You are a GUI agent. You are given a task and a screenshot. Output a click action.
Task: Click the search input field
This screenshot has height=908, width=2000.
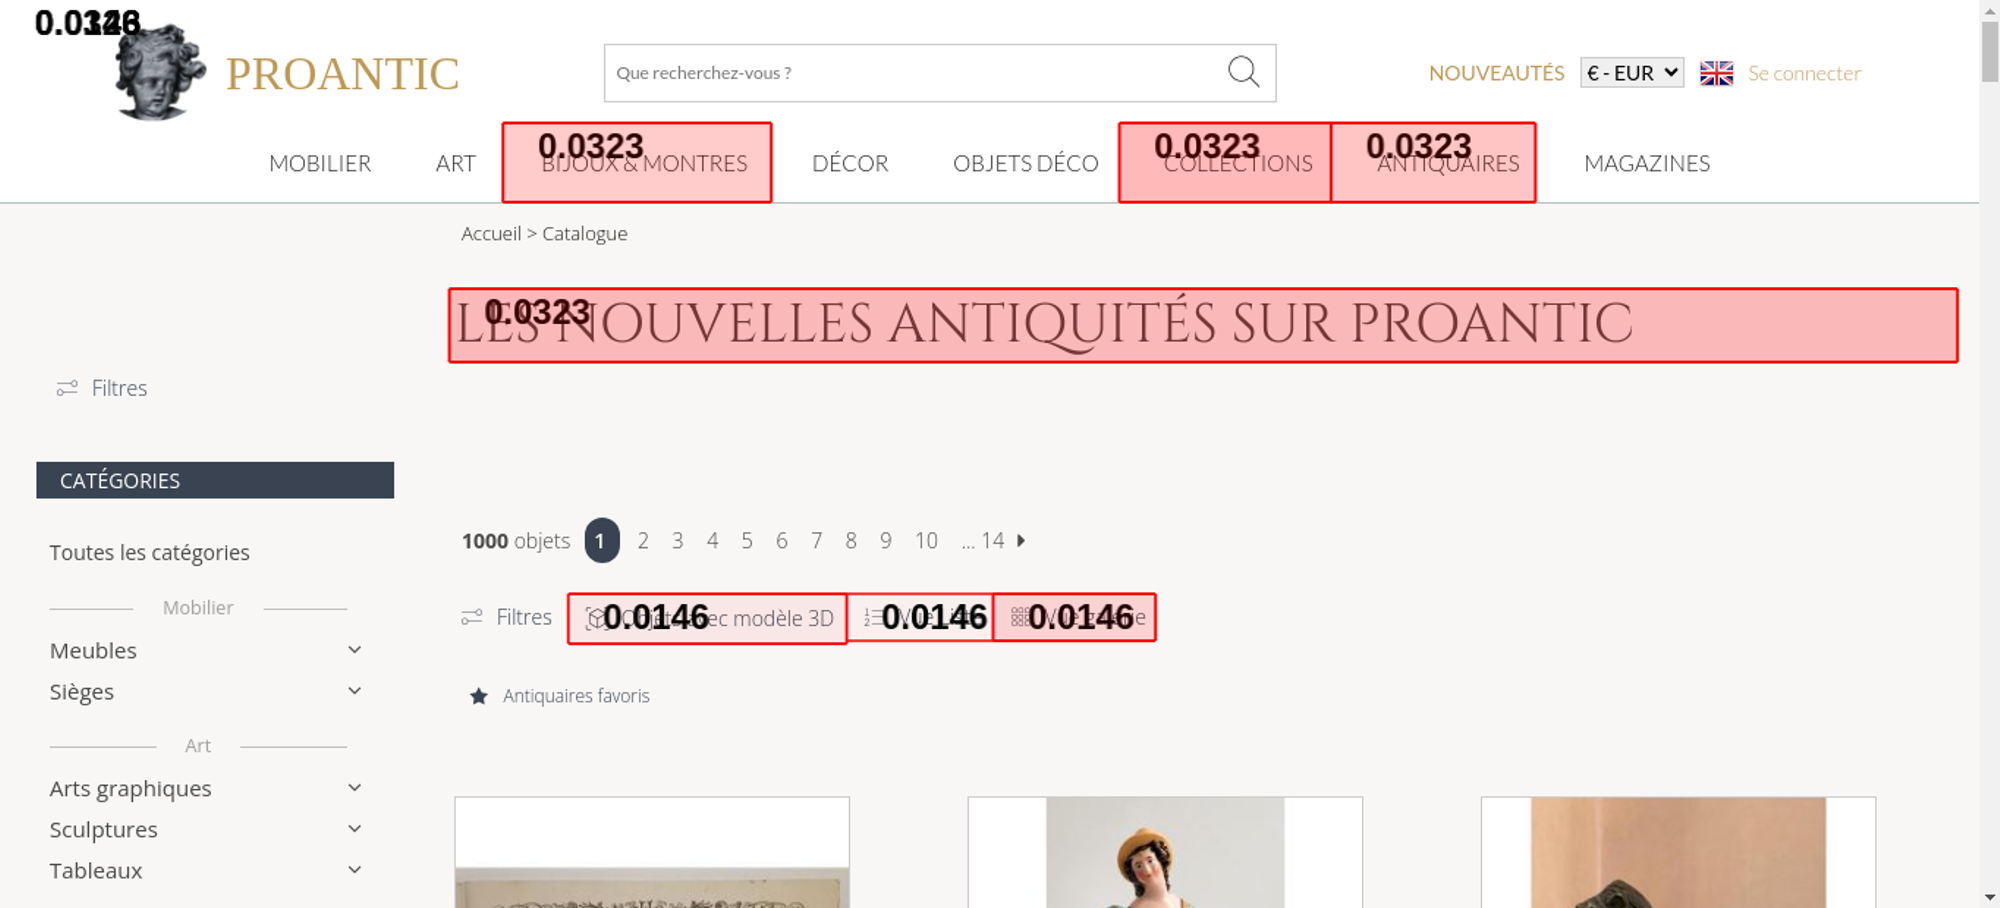[910, 73]
